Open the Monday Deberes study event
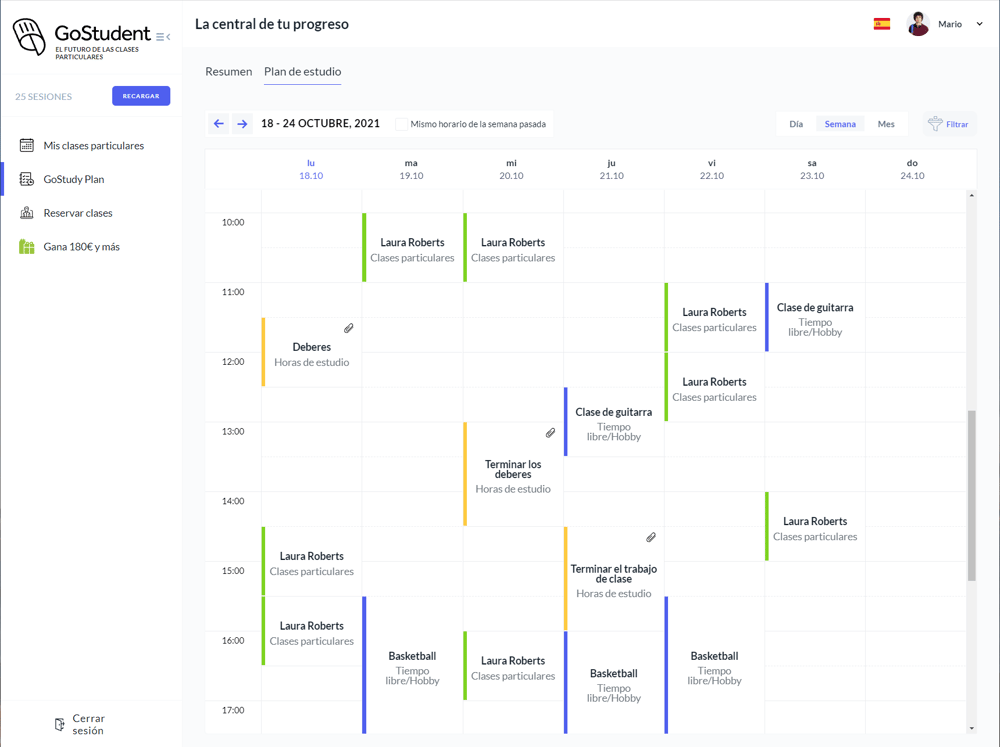Viewport: 1000px width, 747px height. click(x=312, y=352)
